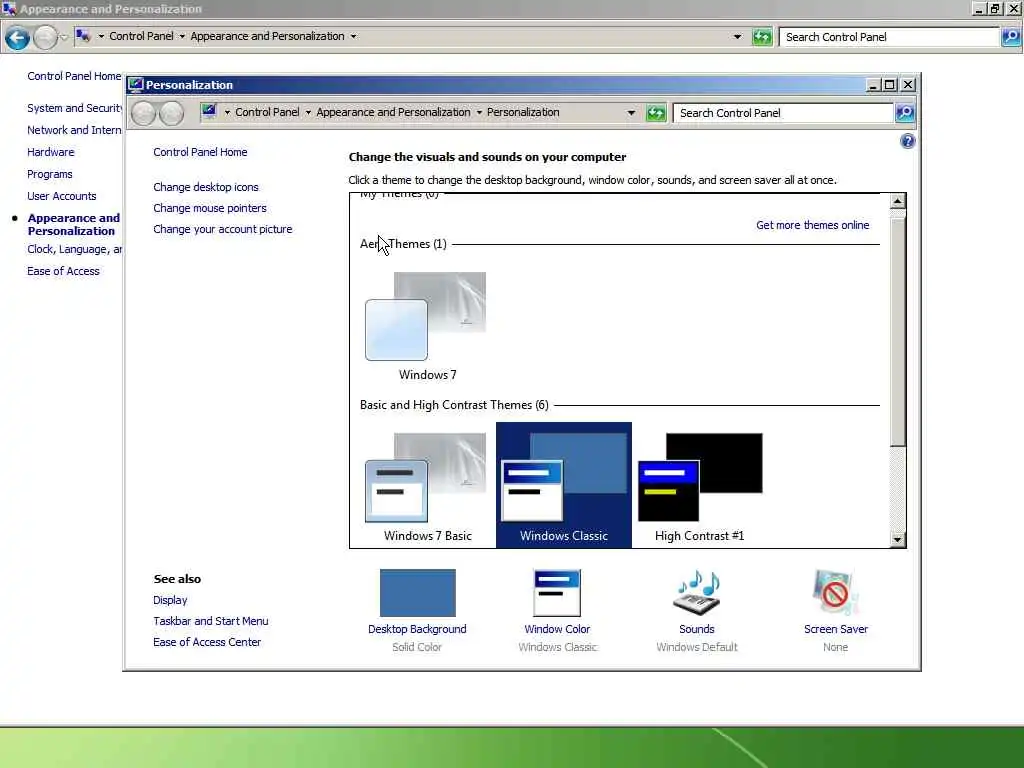Expand arrow after Control Panel in background window breadcrumb
1024x768 pixels.
(x=182, y=37)
